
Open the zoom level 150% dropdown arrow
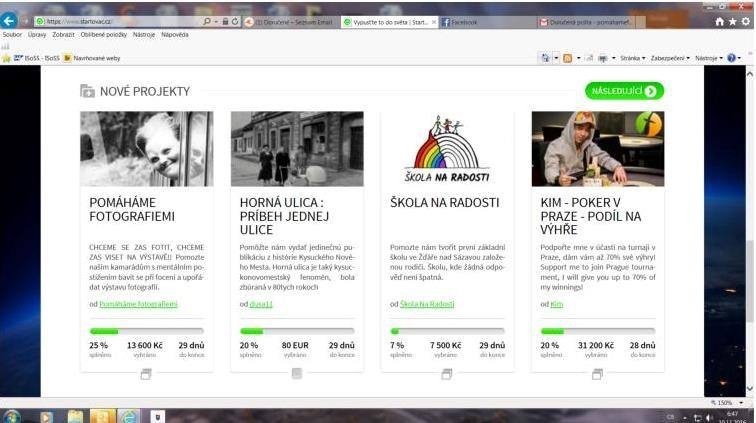click(x=742, y=402)
